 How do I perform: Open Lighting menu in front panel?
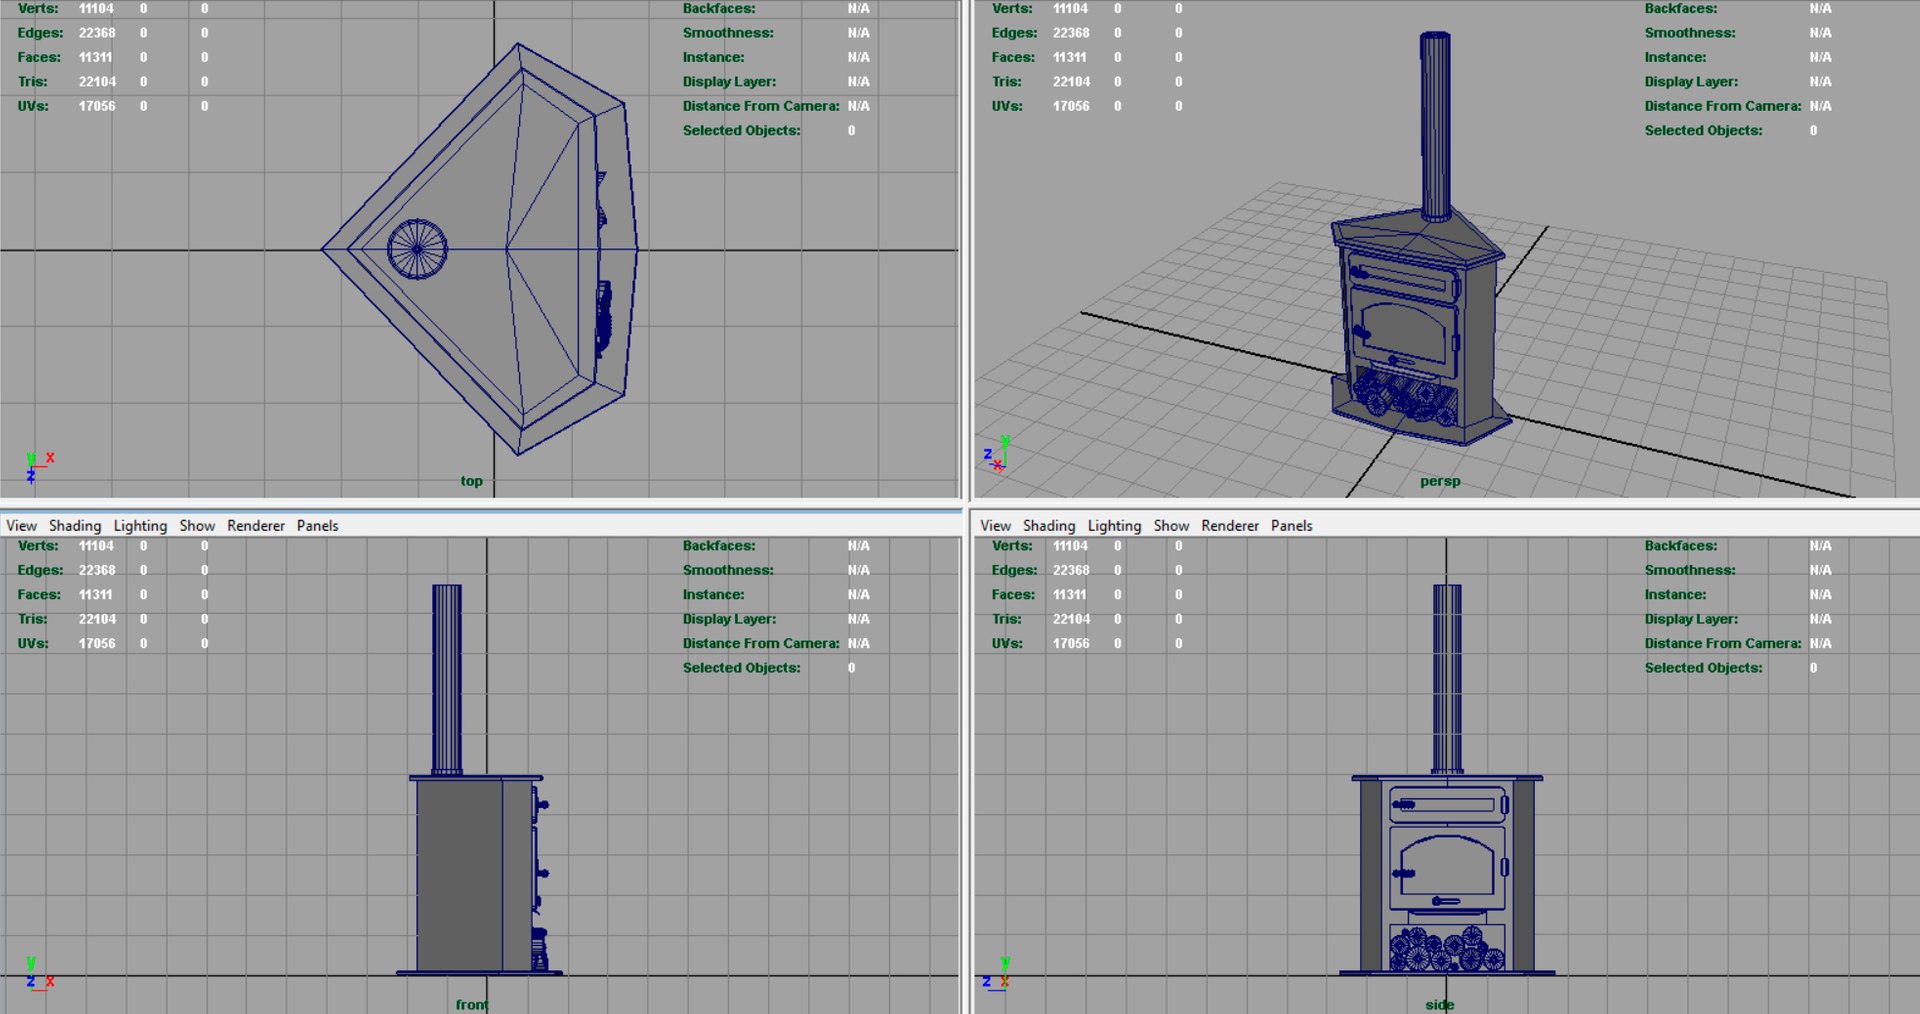140,526
